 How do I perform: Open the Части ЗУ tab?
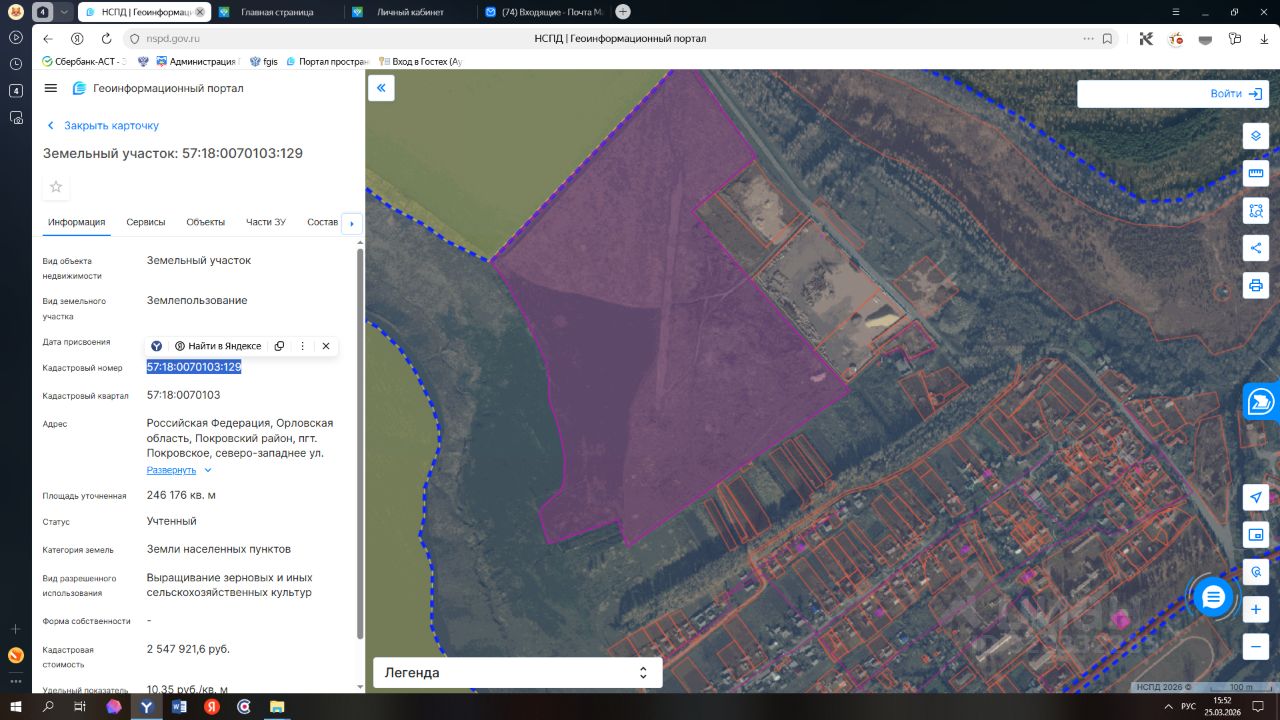266,222
